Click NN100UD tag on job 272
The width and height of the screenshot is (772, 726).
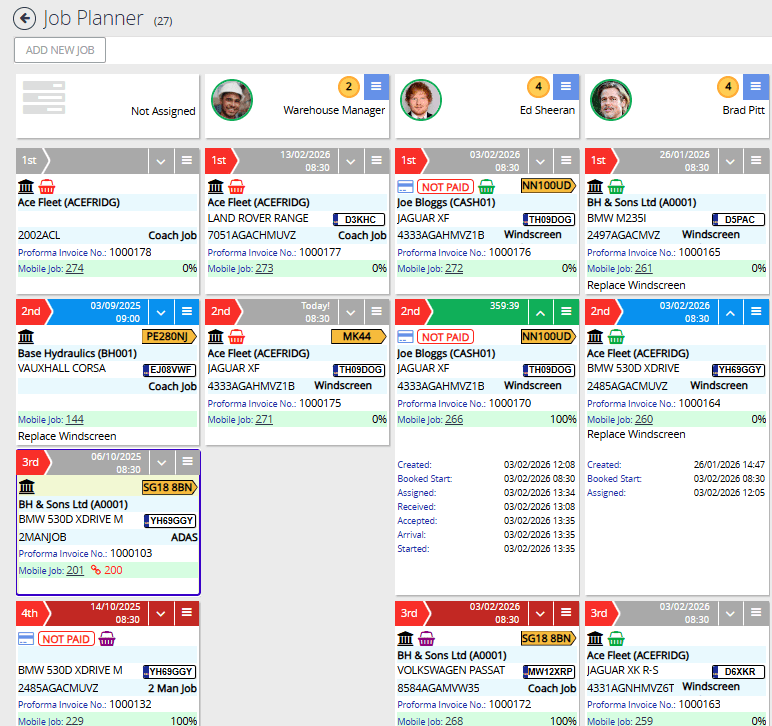click(x=548, y=186)
